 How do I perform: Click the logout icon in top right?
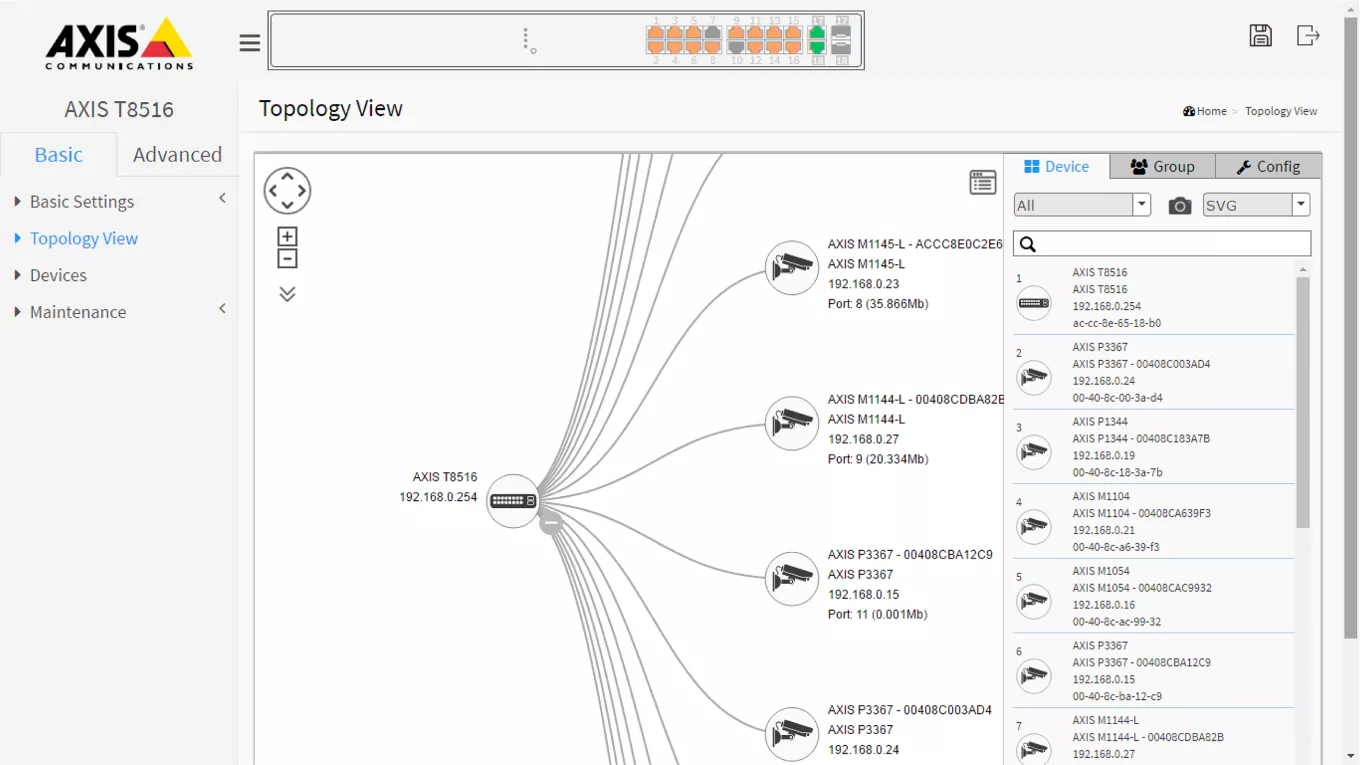tap(1308, 35)
